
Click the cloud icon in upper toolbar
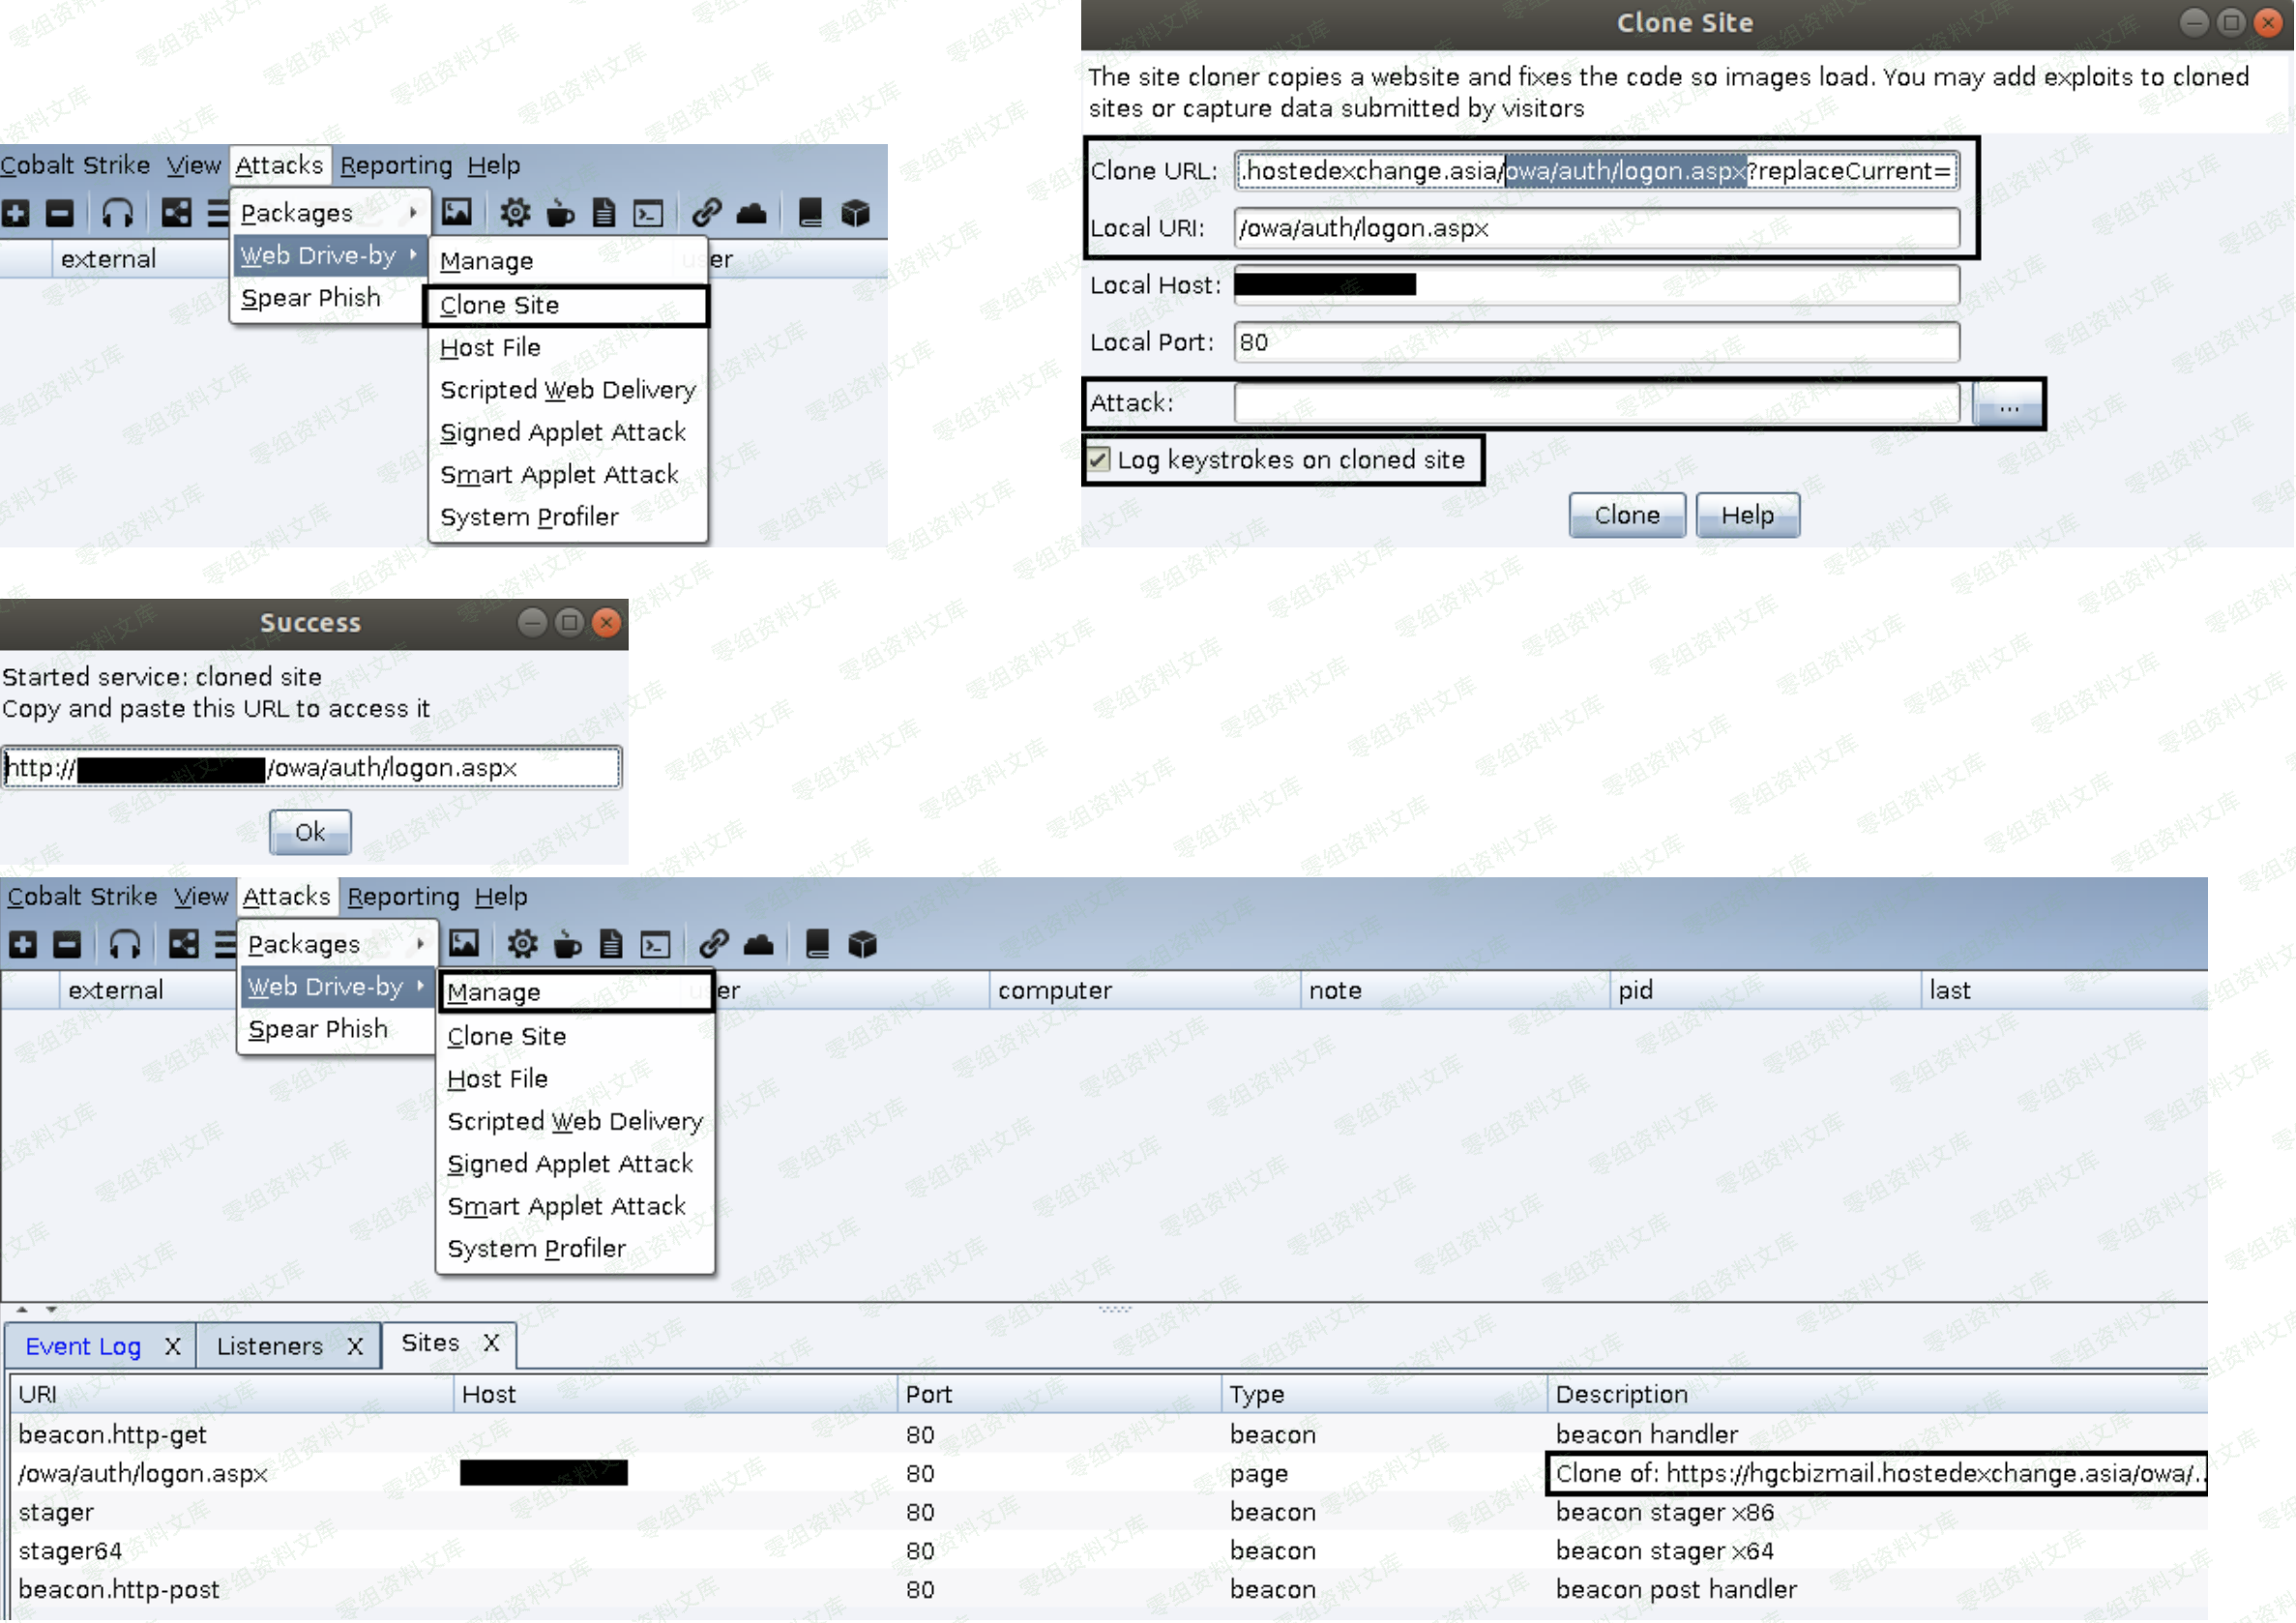point(751,213)
